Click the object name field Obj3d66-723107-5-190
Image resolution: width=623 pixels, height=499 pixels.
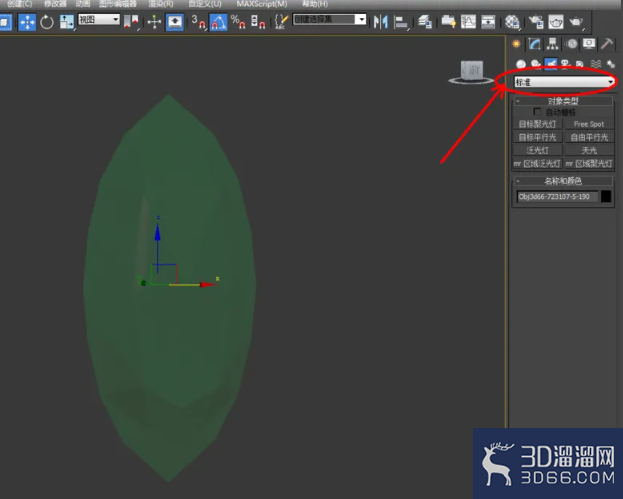click(x=557, y=196)
